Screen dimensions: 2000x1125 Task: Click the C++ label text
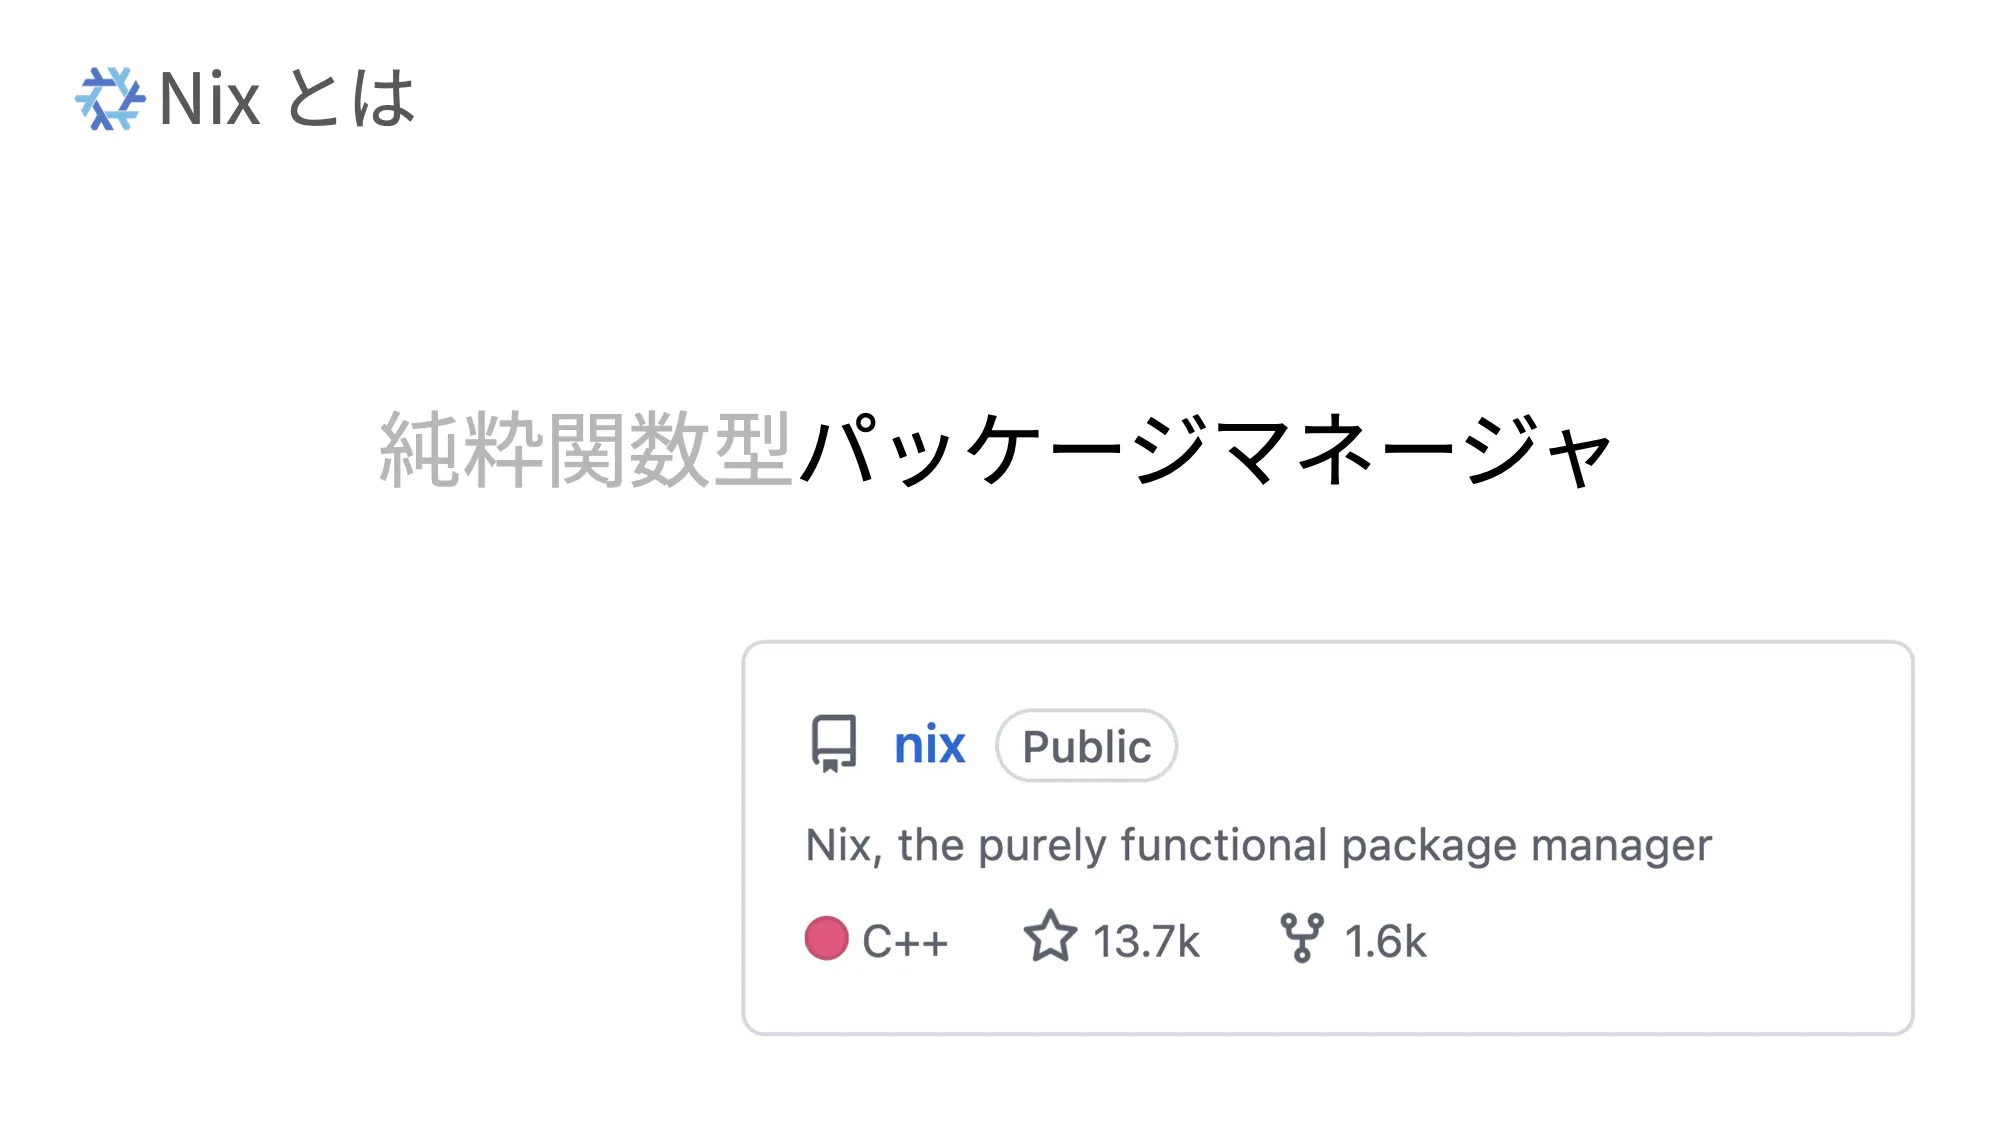905,938
